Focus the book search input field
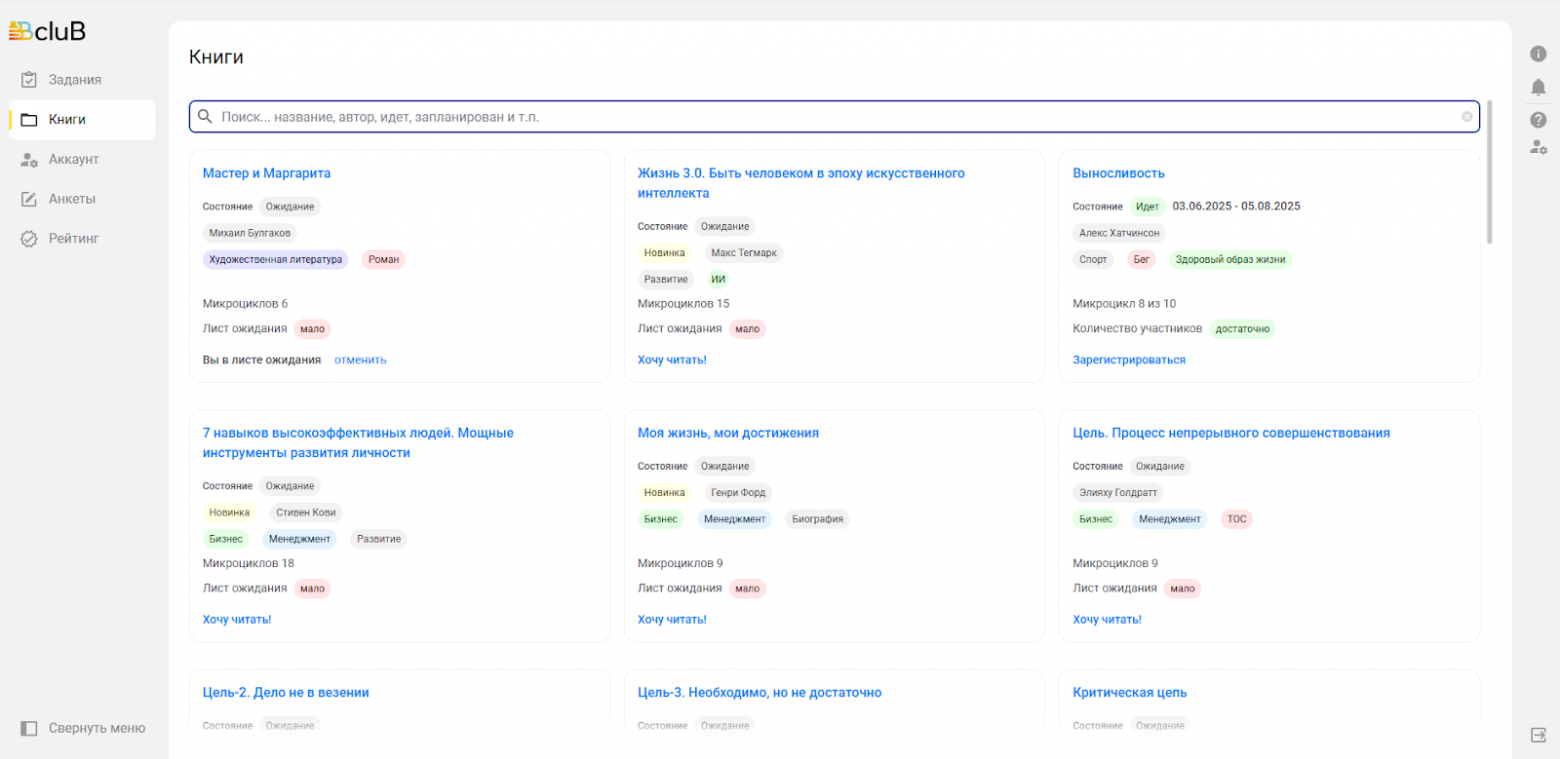 click(830, 117)
